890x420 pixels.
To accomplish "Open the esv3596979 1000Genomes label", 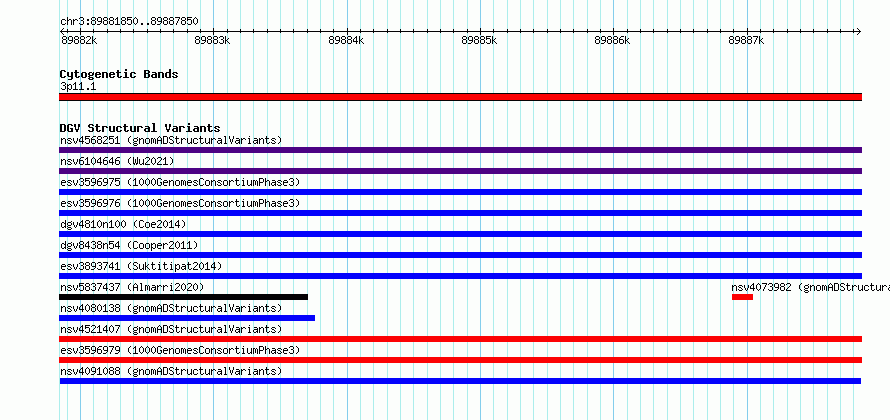I will click(x=180, y=350).
